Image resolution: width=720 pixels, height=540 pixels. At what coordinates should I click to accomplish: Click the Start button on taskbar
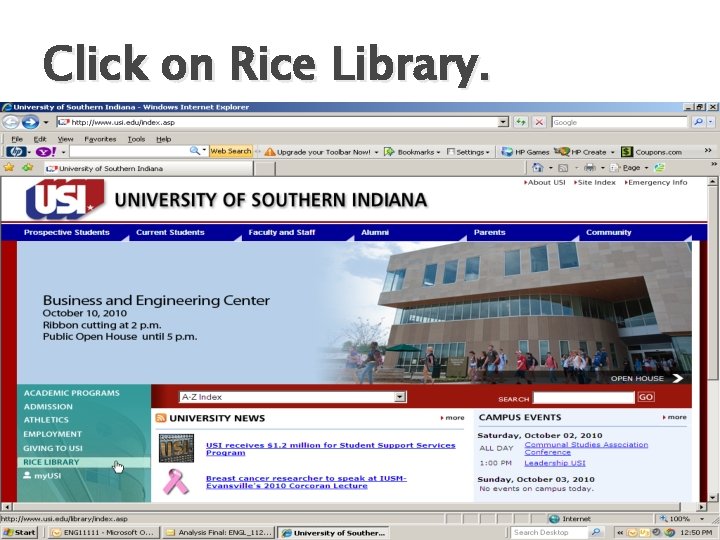tap(19, 533)
